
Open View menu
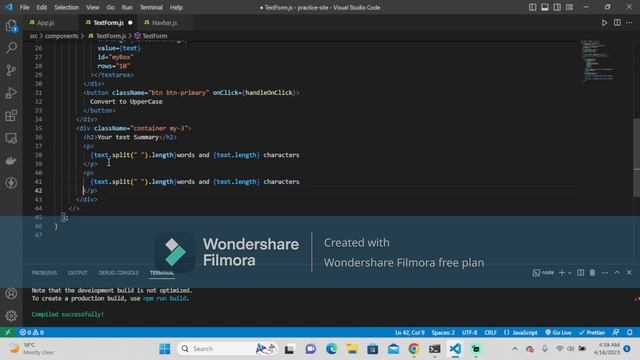point(93,7)
